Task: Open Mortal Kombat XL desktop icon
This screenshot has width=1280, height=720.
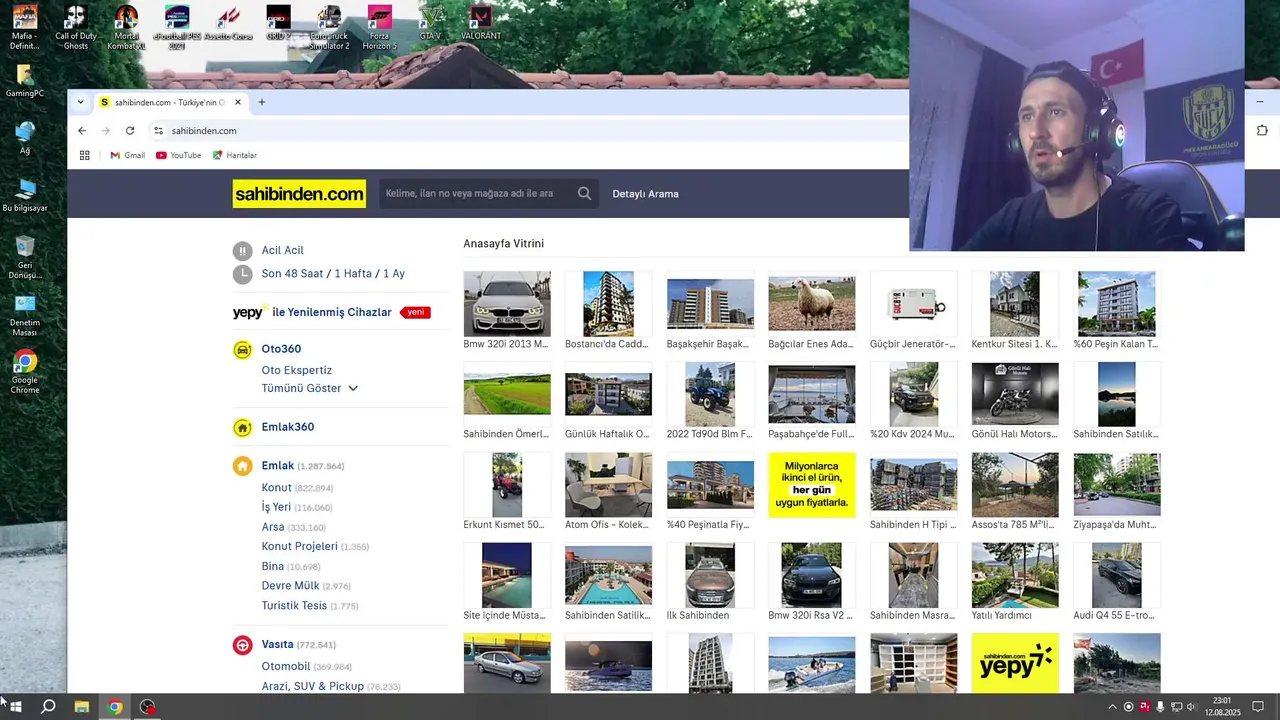Action: click(x=126, y=26)
